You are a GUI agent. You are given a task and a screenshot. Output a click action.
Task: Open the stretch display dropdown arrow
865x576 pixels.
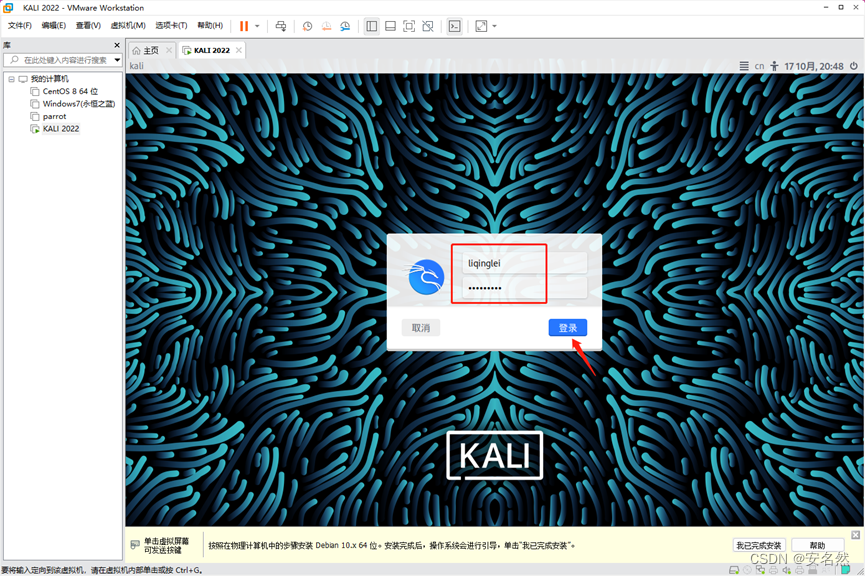click(x=494, y=26)
